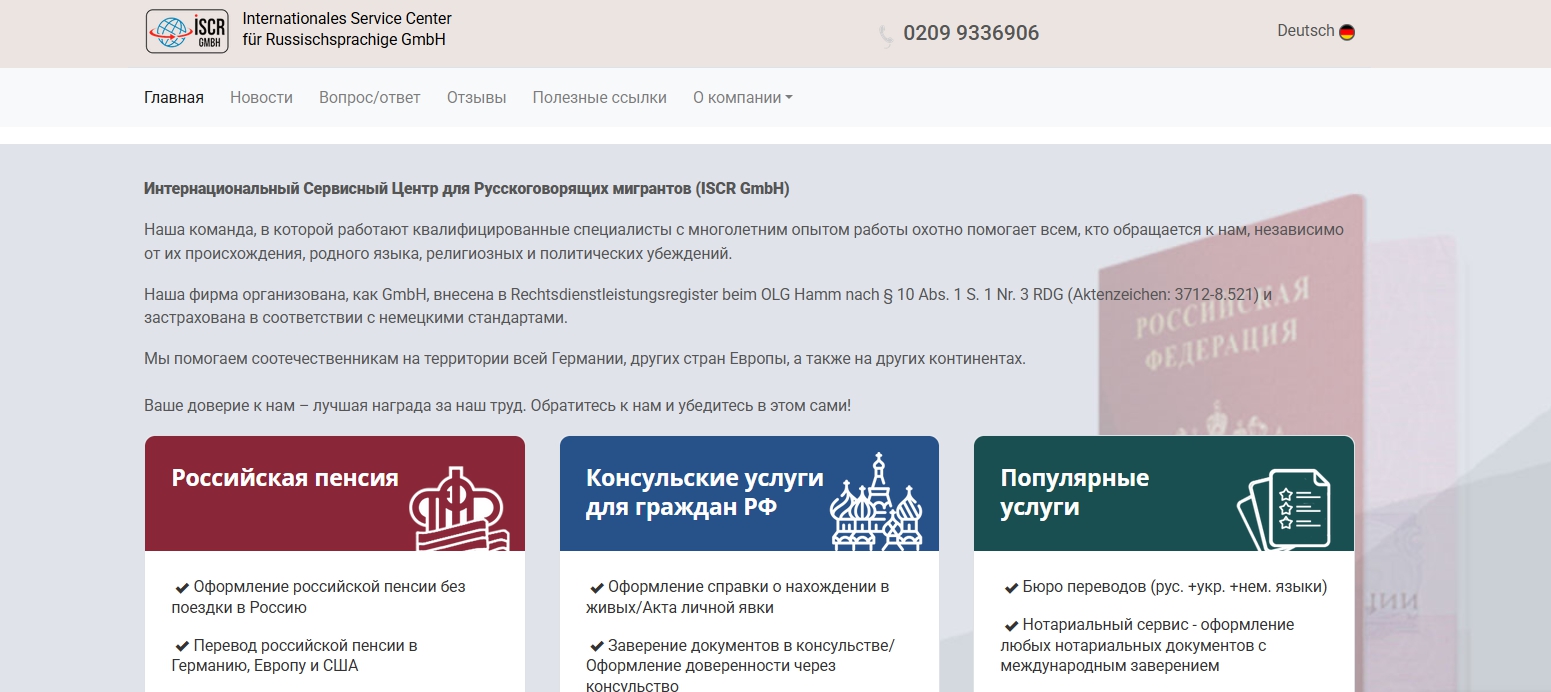Click Нотариальный сервис item
Viewport: 1551px width, 692px height.
point(1148,645)
